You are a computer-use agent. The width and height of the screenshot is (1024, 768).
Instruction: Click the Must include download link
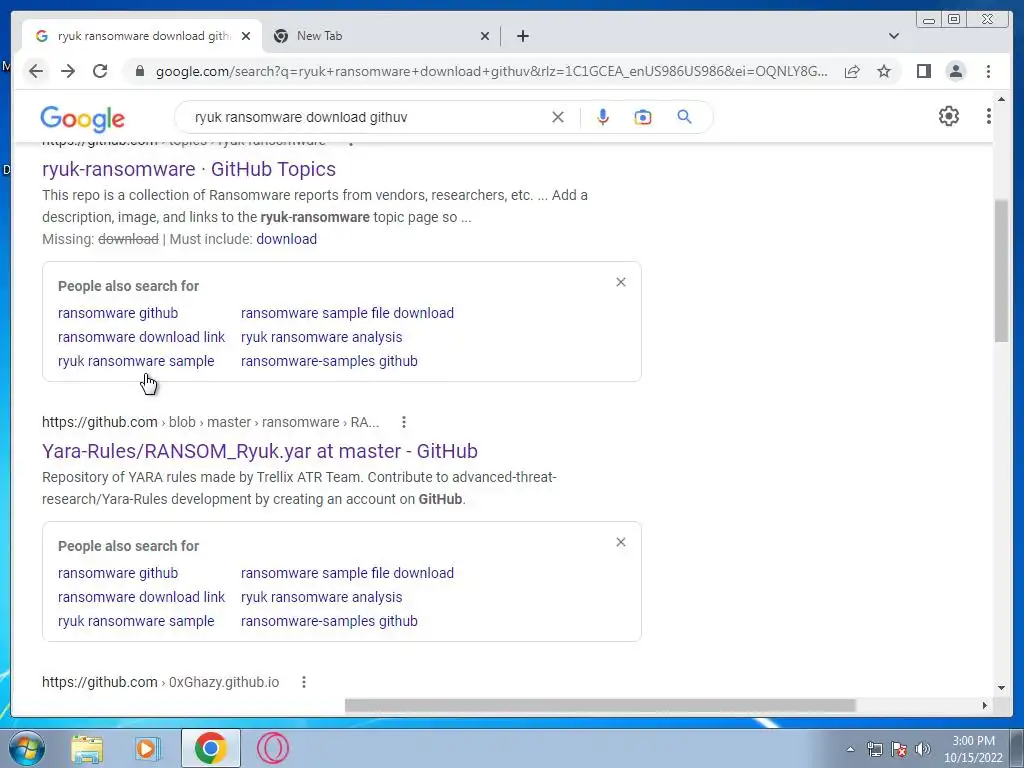(286, 239)
